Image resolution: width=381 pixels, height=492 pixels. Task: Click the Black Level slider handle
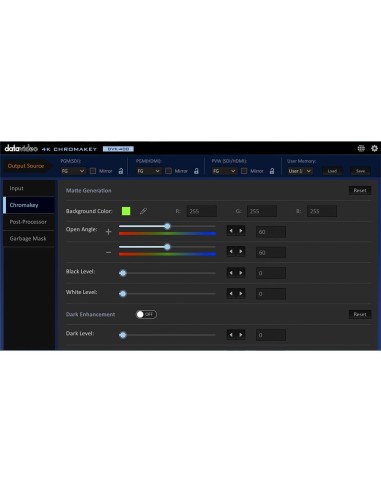pyautogui.click(x=123, y=273)
